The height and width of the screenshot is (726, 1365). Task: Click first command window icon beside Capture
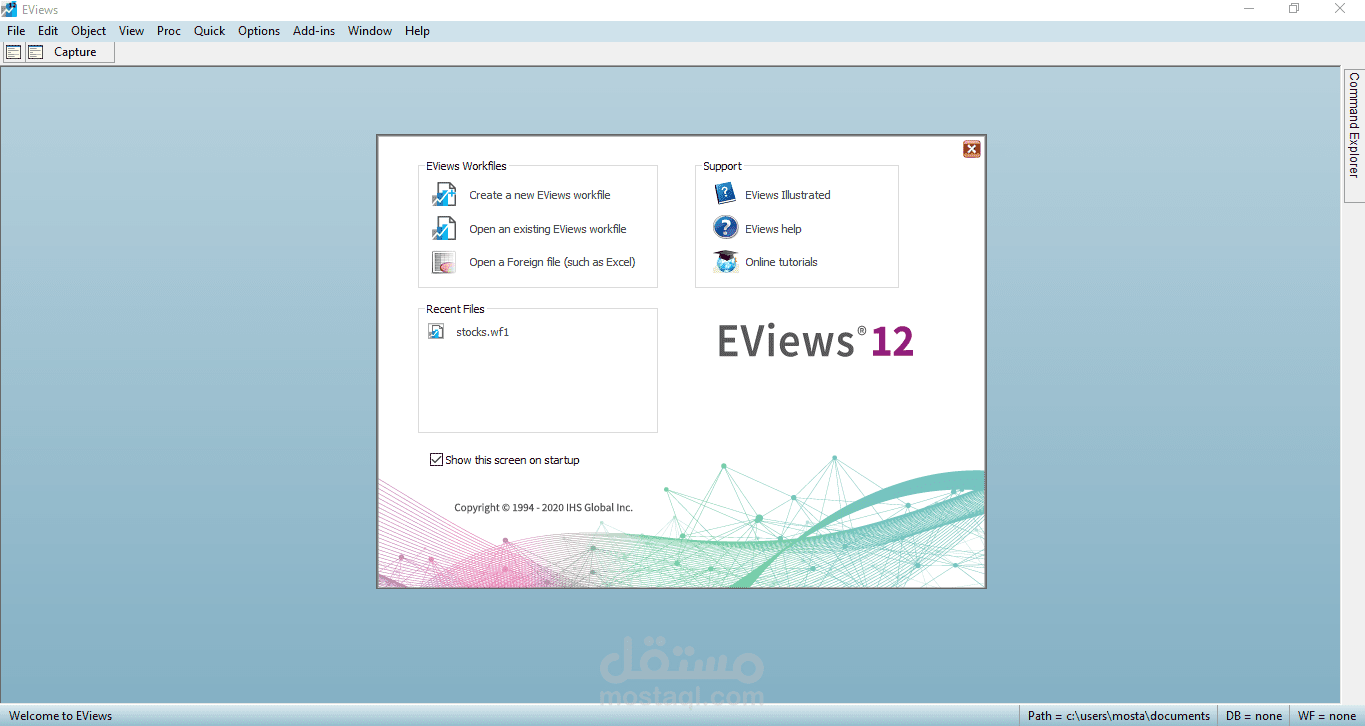pos(14,52)
